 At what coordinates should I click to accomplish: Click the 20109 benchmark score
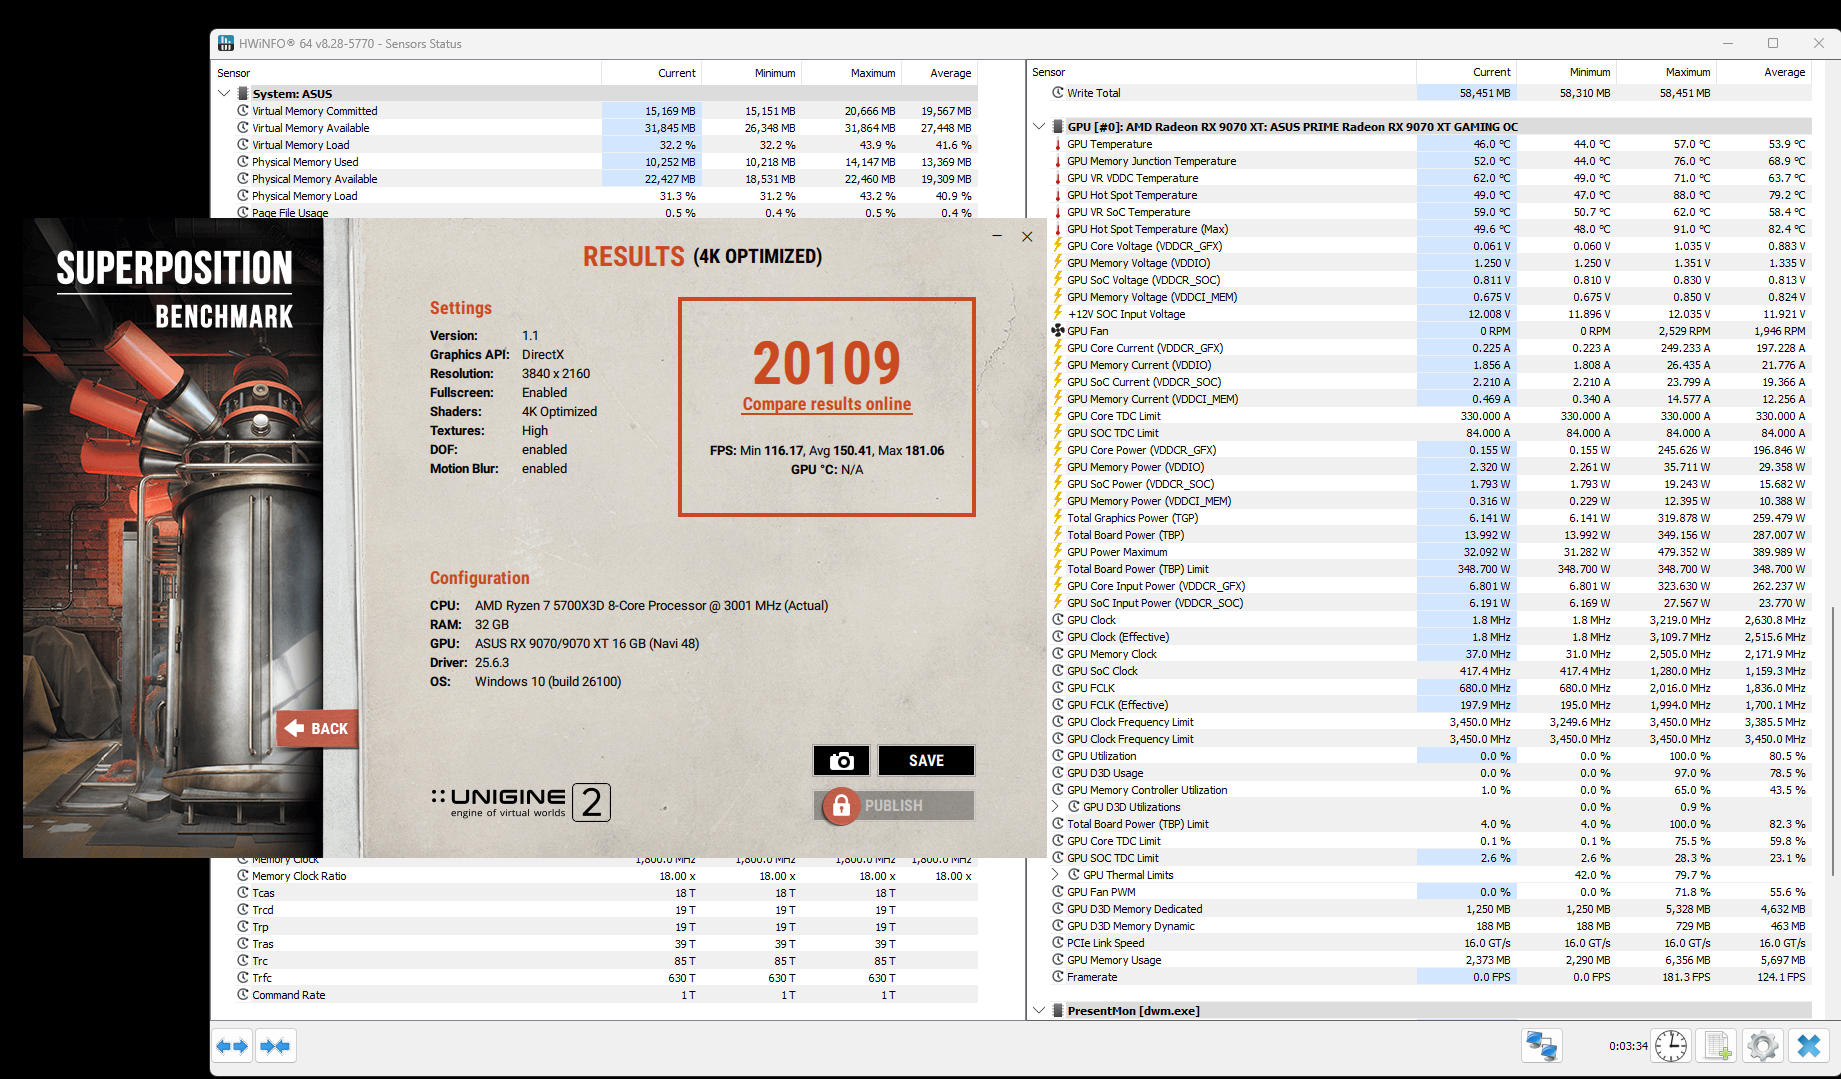pyautogui.click(x=827, y=363)
